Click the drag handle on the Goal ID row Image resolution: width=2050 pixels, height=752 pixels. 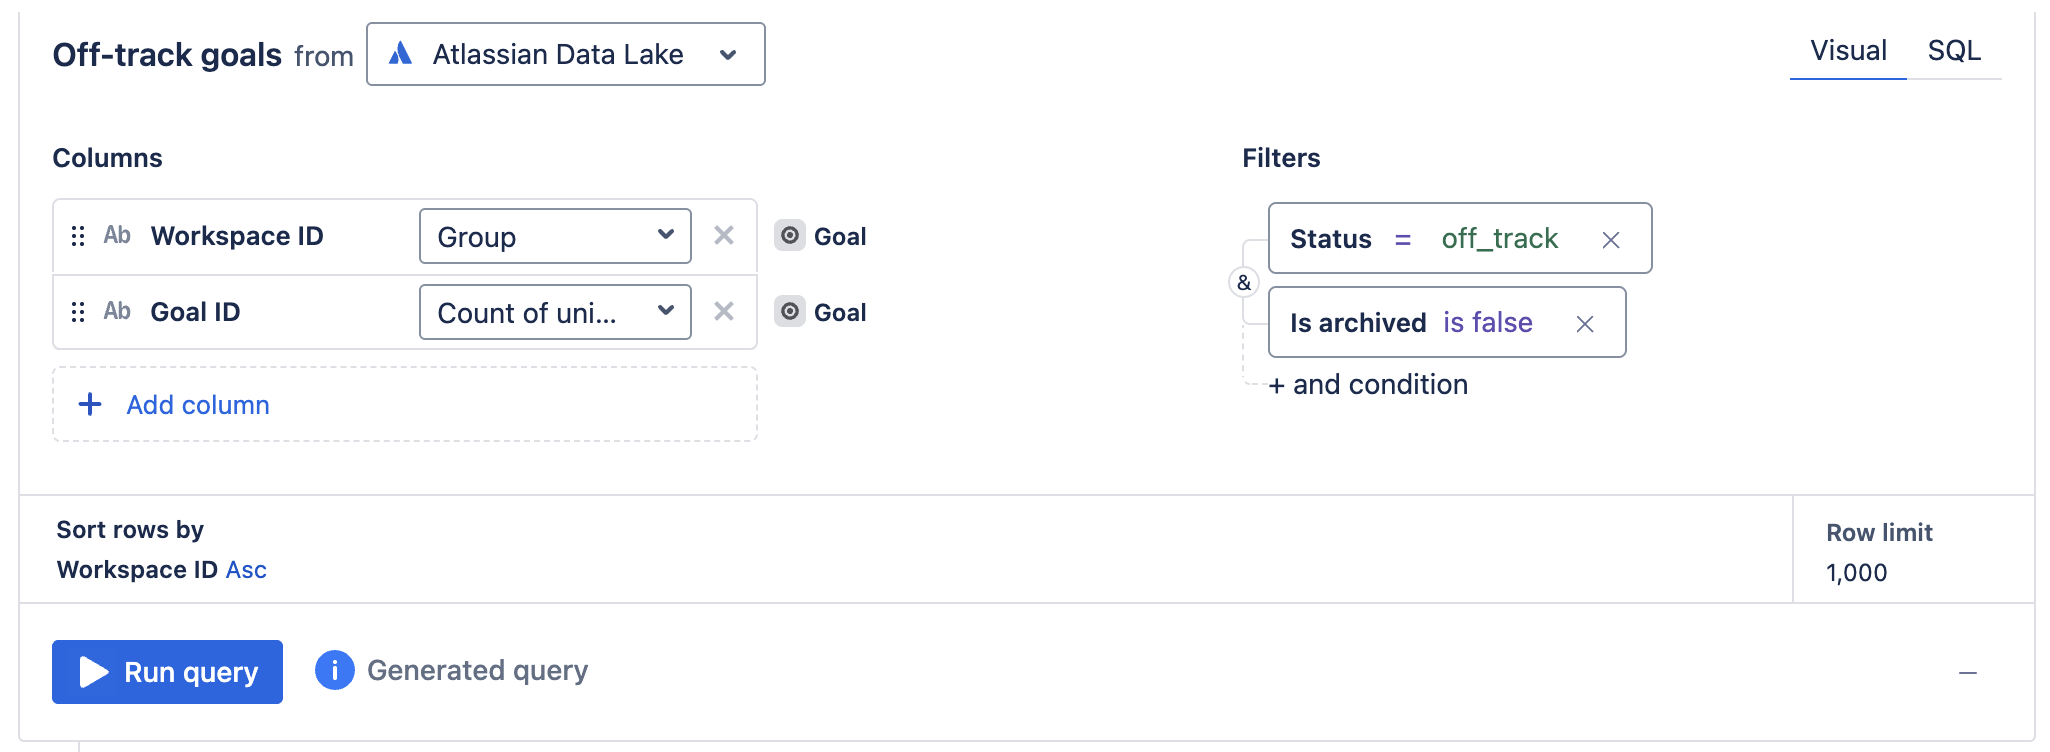77,311
